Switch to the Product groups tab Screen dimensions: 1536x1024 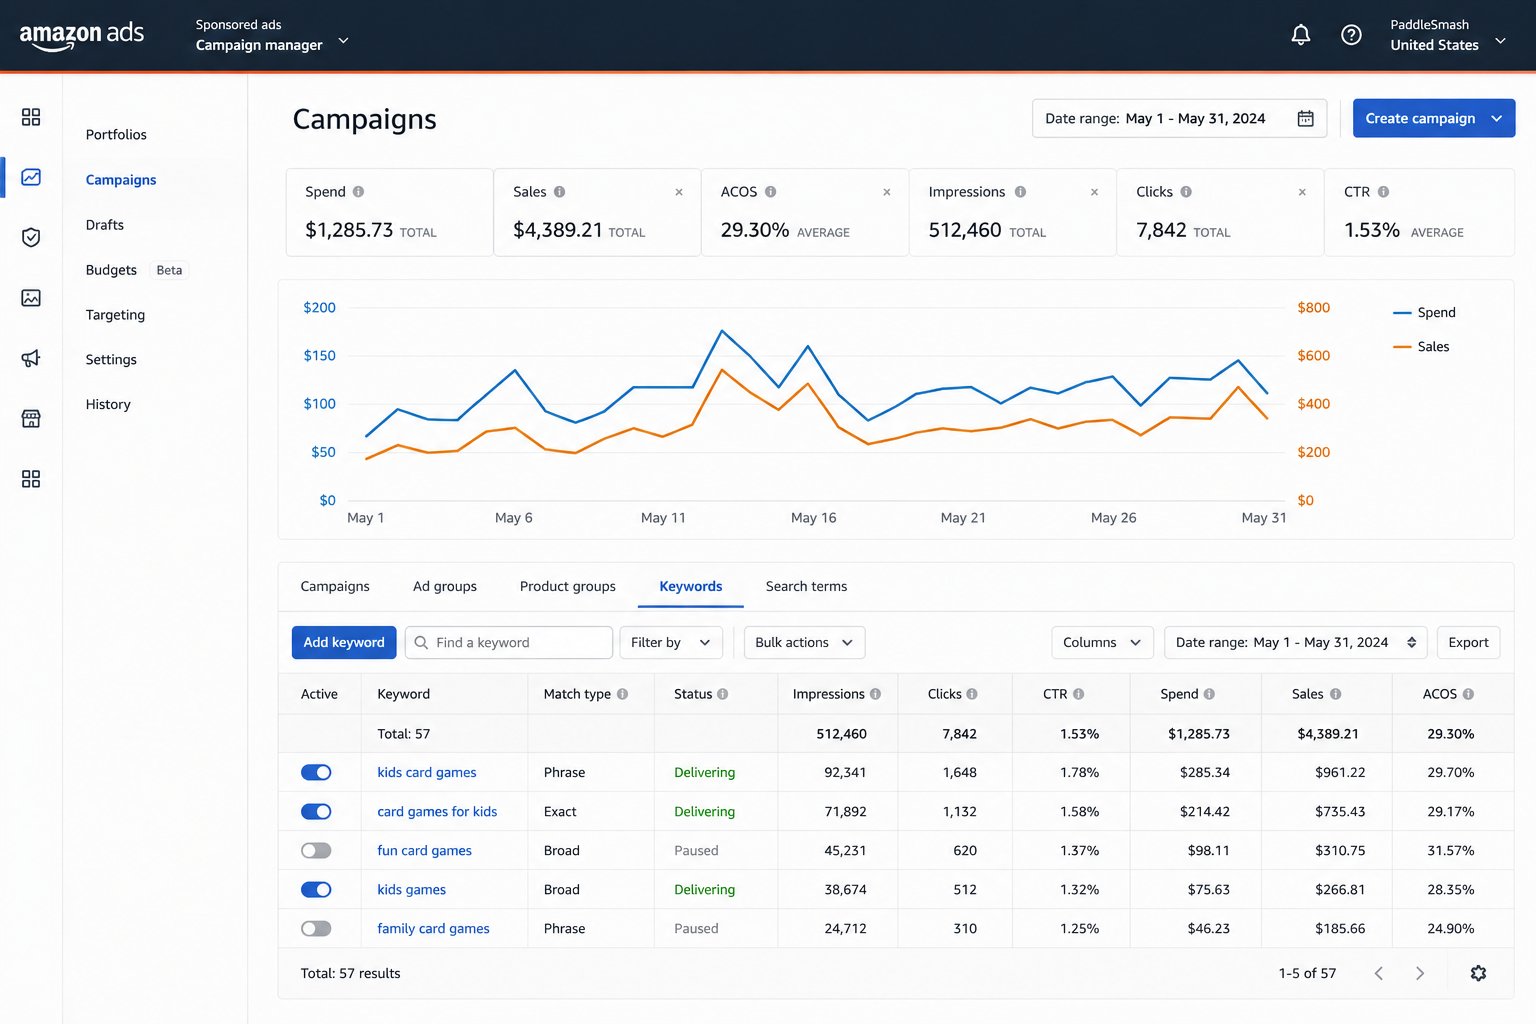(x=568, y=586)
